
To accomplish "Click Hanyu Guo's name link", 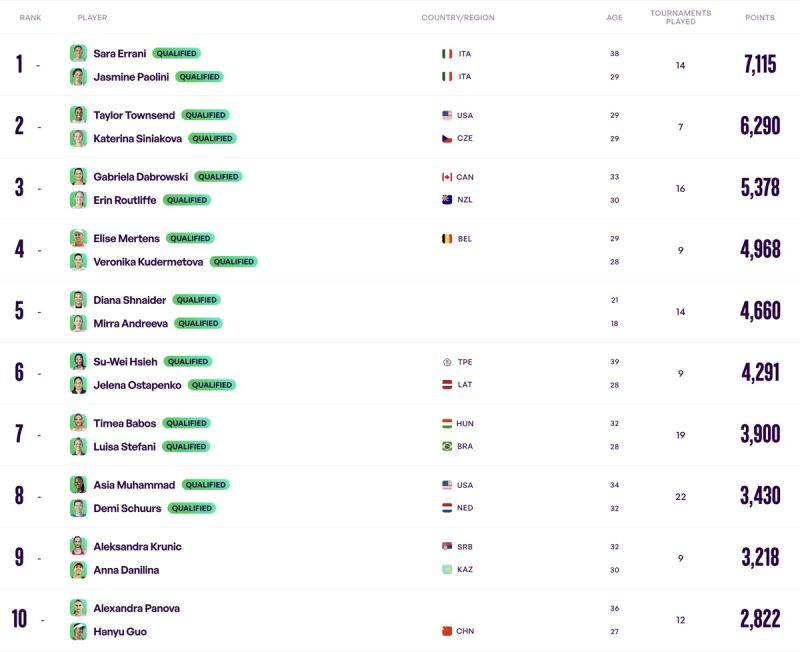I will 120,631.
